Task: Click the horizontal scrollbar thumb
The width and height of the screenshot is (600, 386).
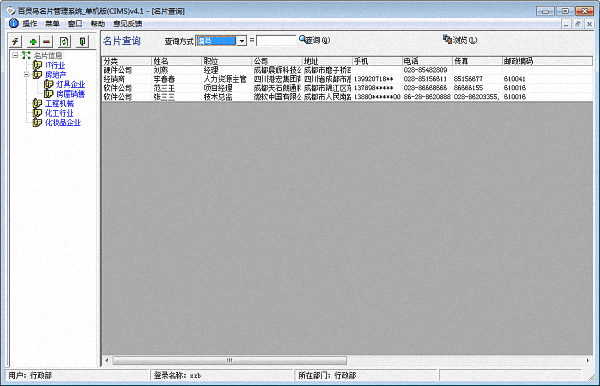Action: pyautogui.click(x=230, y=360)
